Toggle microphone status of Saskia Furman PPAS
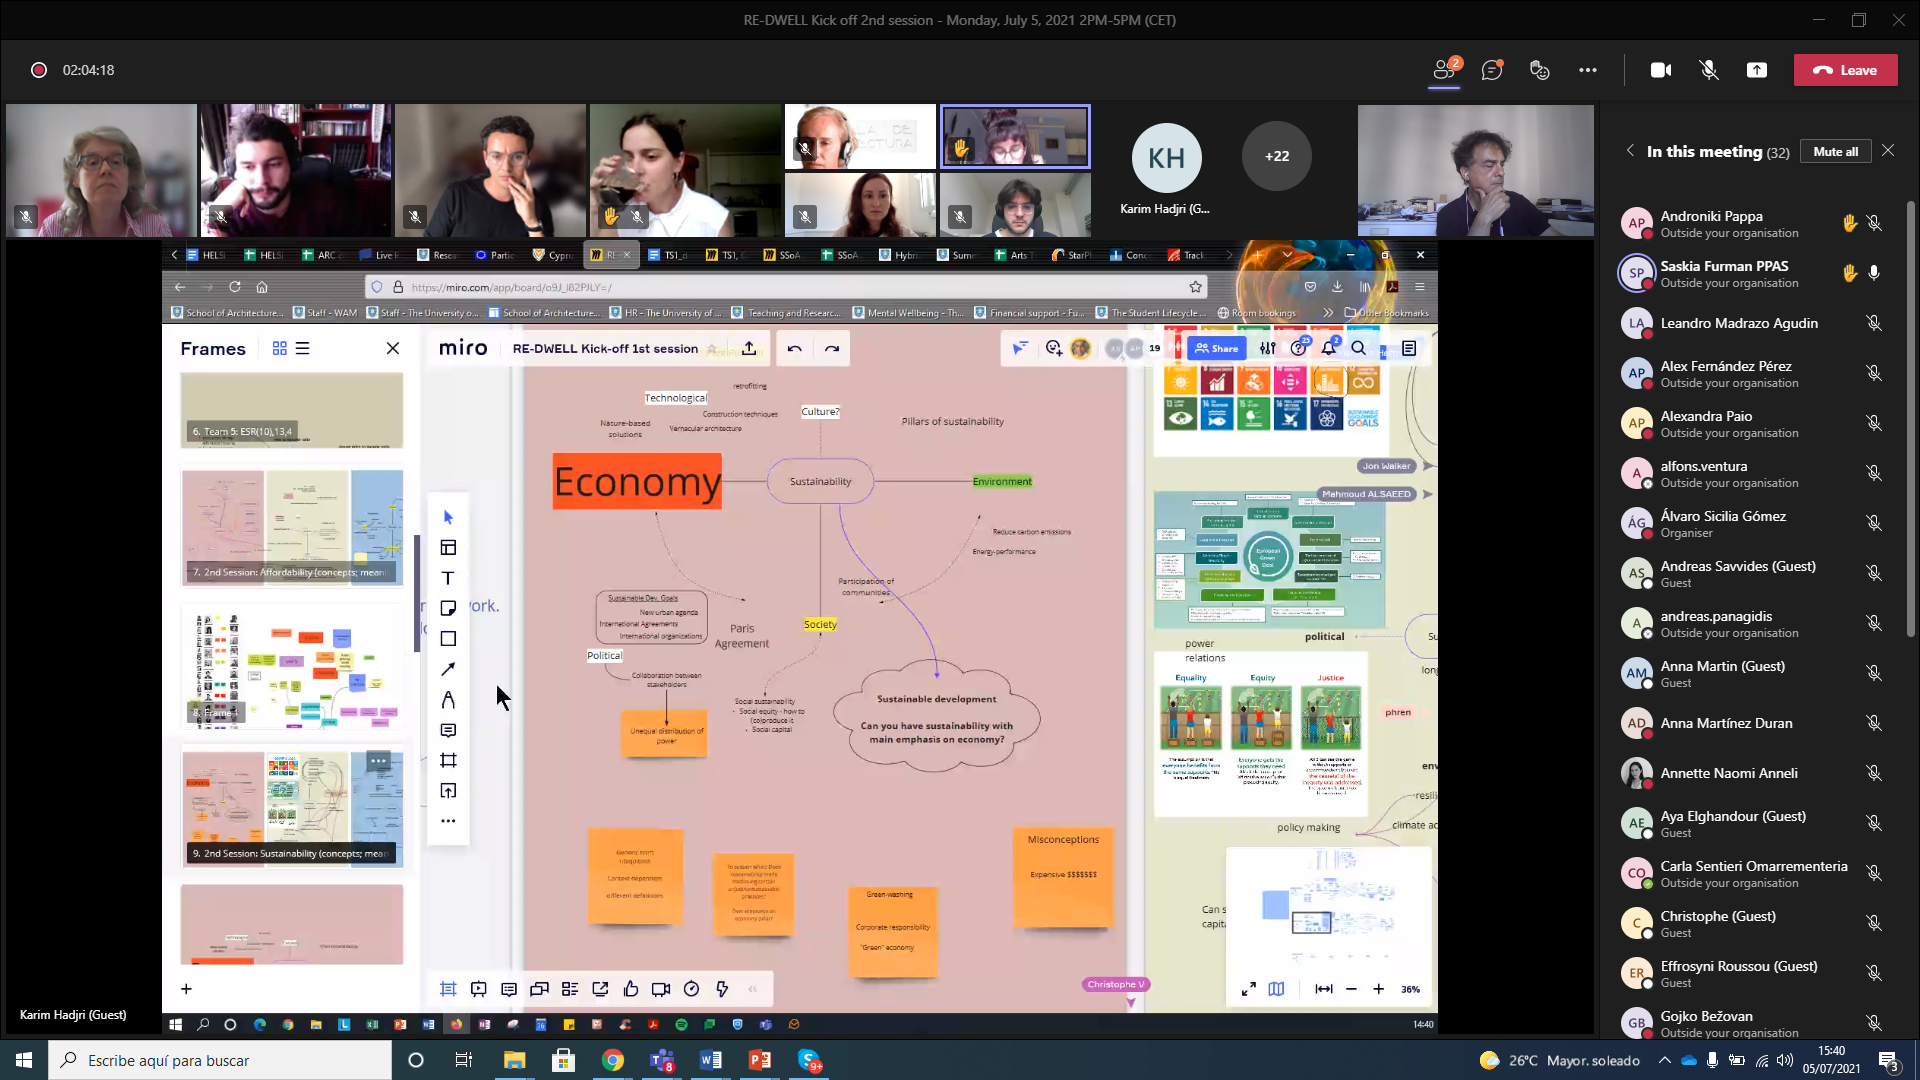Screen dimensions: 1920x1080 coord(1874,273)
